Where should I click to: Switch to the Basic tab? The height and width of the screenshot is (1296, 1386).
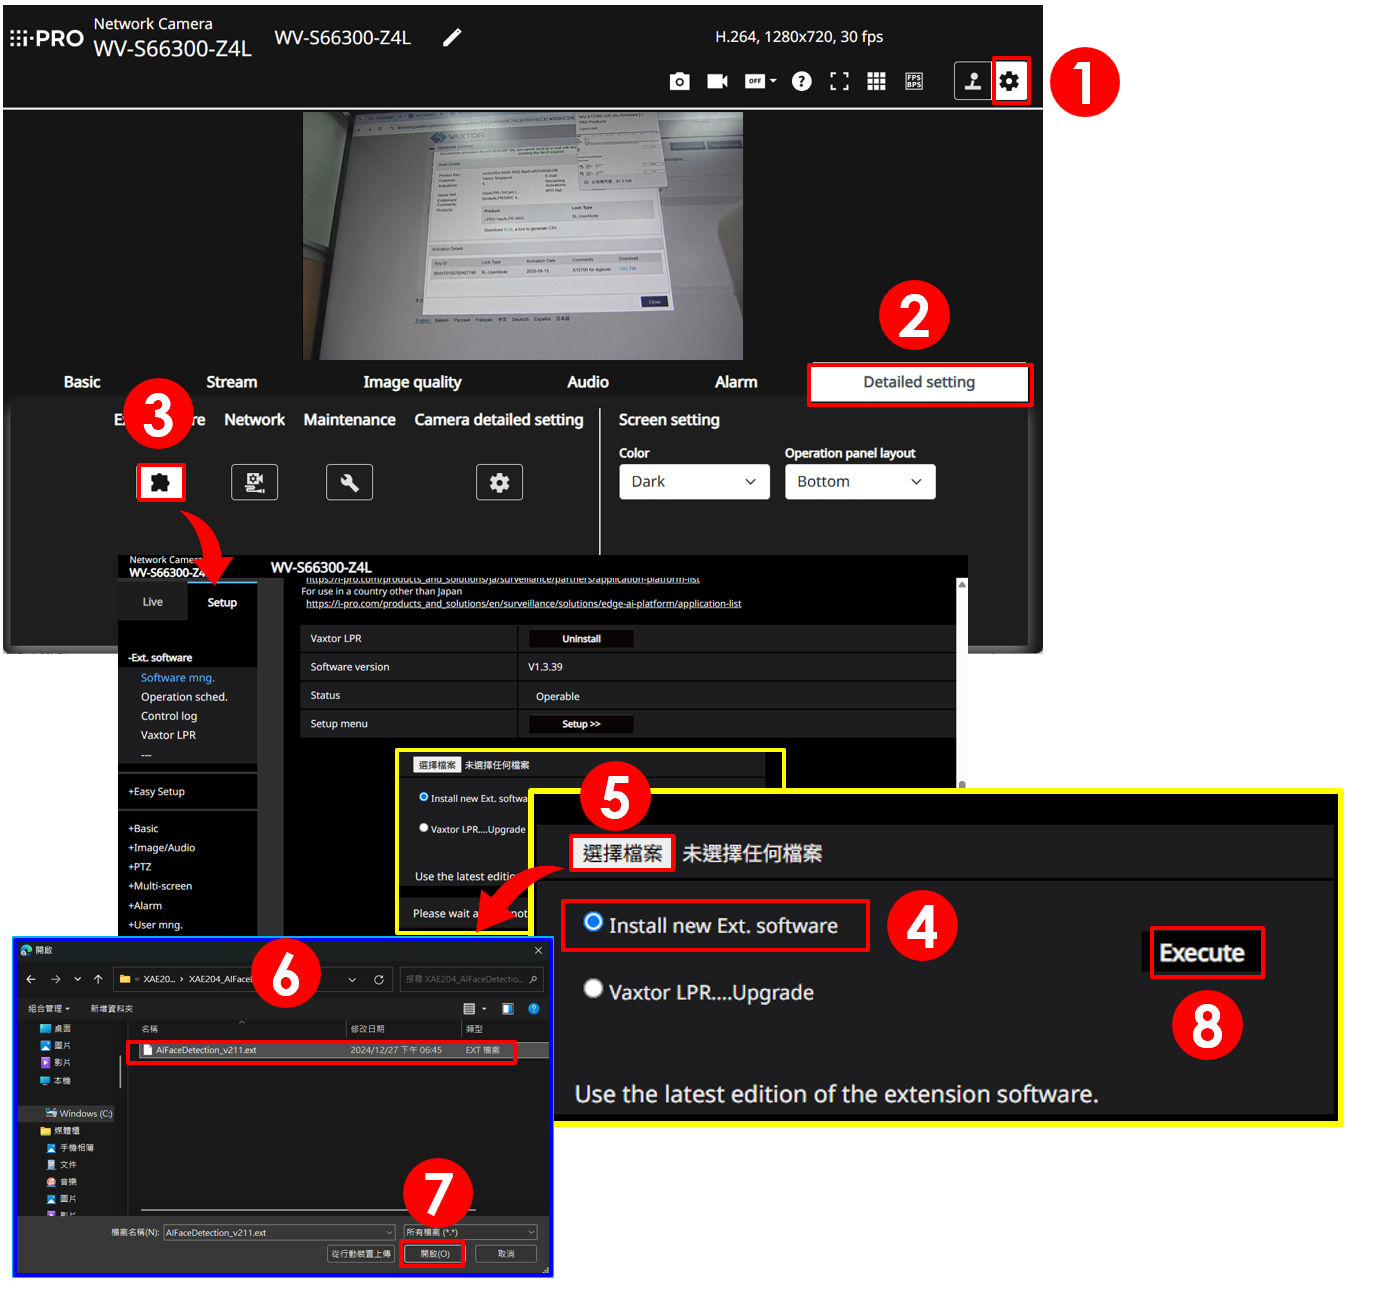tap(82, 382)
